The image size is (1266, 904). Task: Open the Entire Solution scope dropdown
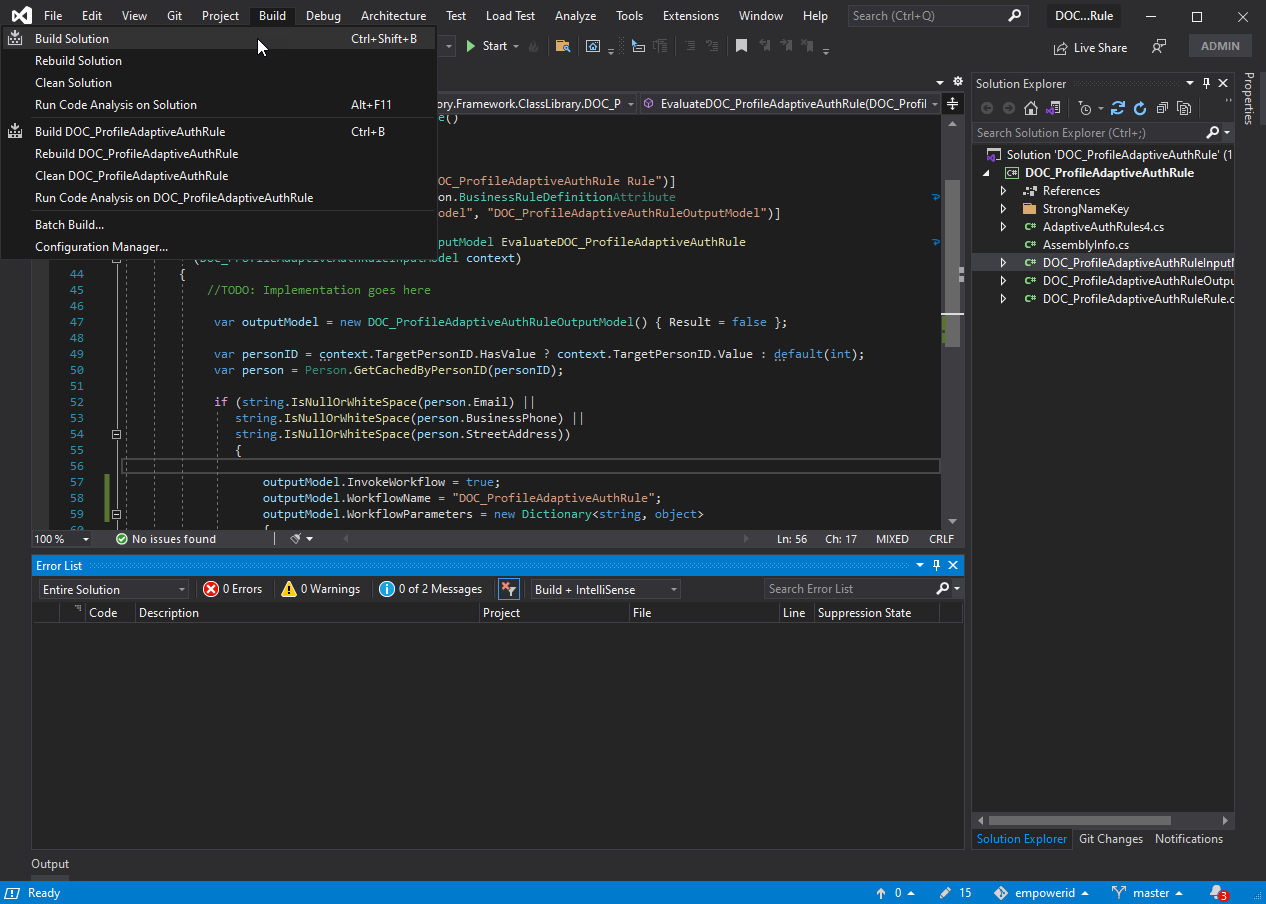(112, 589)
